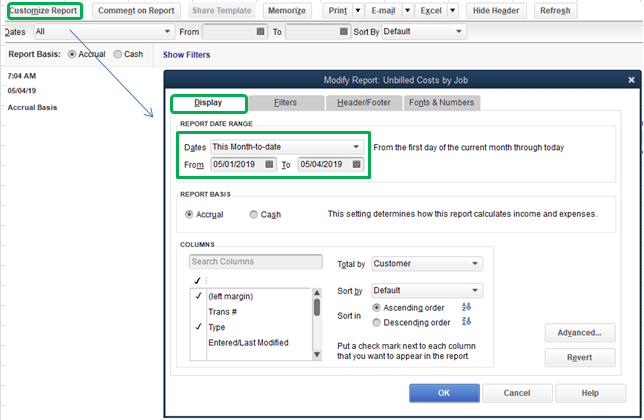Select Accrual in Modify Report dialog
644x420 pixels.
(x=189, y=214)
